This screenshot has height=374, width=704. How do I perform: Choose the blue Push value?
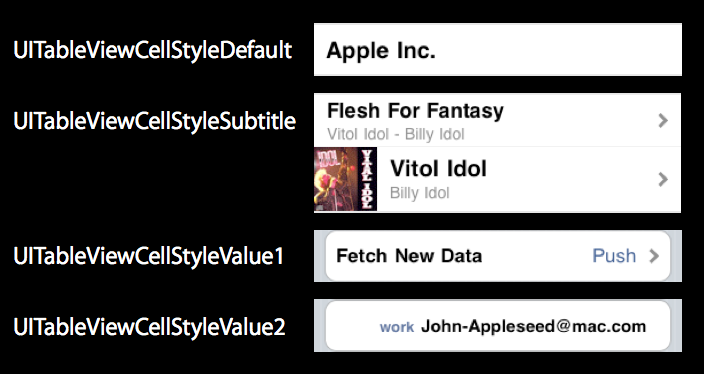click(614, 256)
